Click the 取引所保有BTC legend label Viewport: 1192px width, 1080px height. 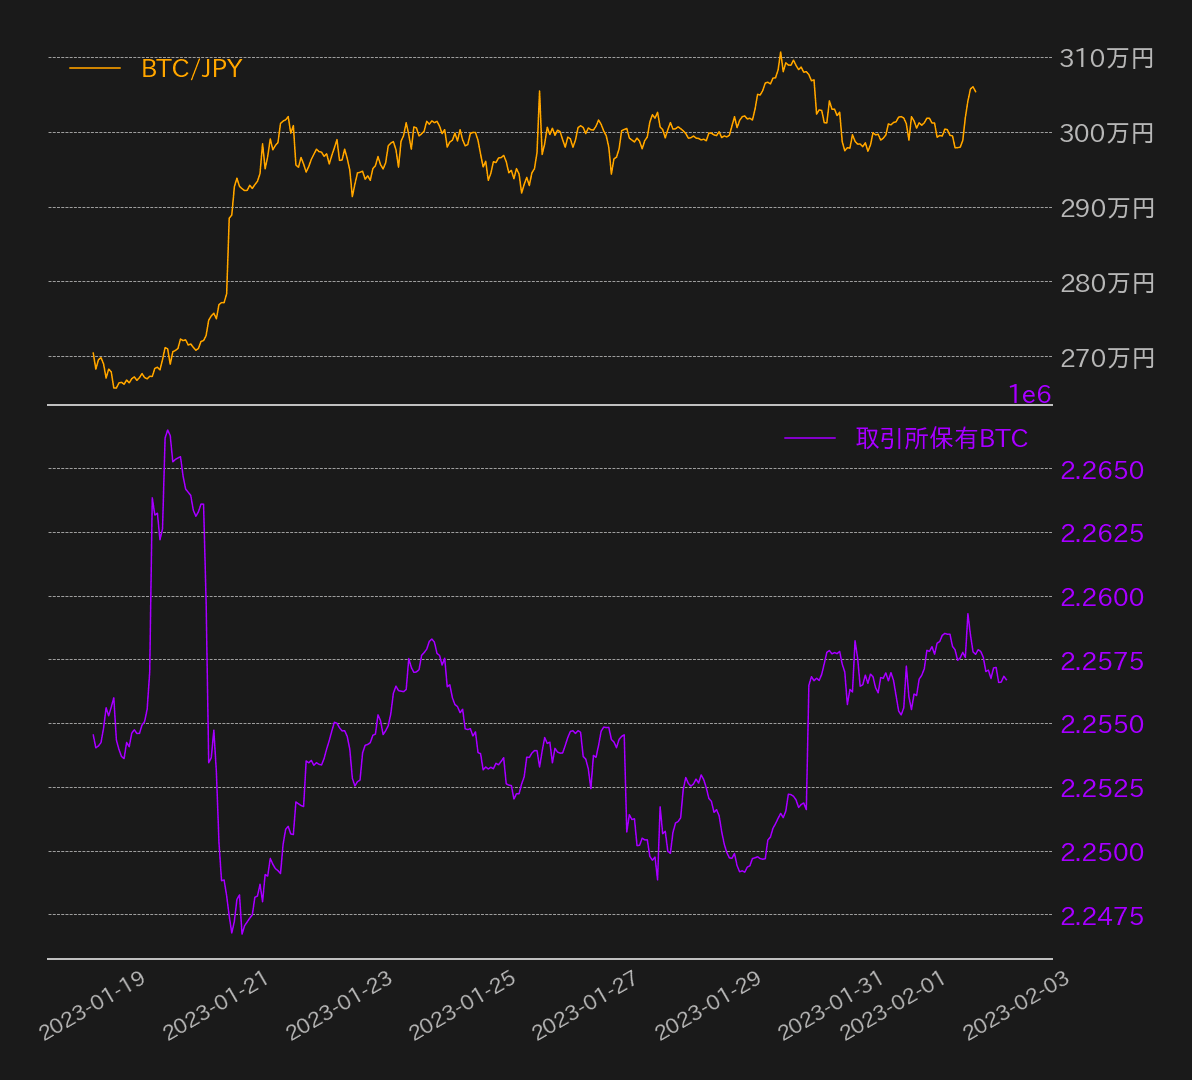click(x=941, y=439)
